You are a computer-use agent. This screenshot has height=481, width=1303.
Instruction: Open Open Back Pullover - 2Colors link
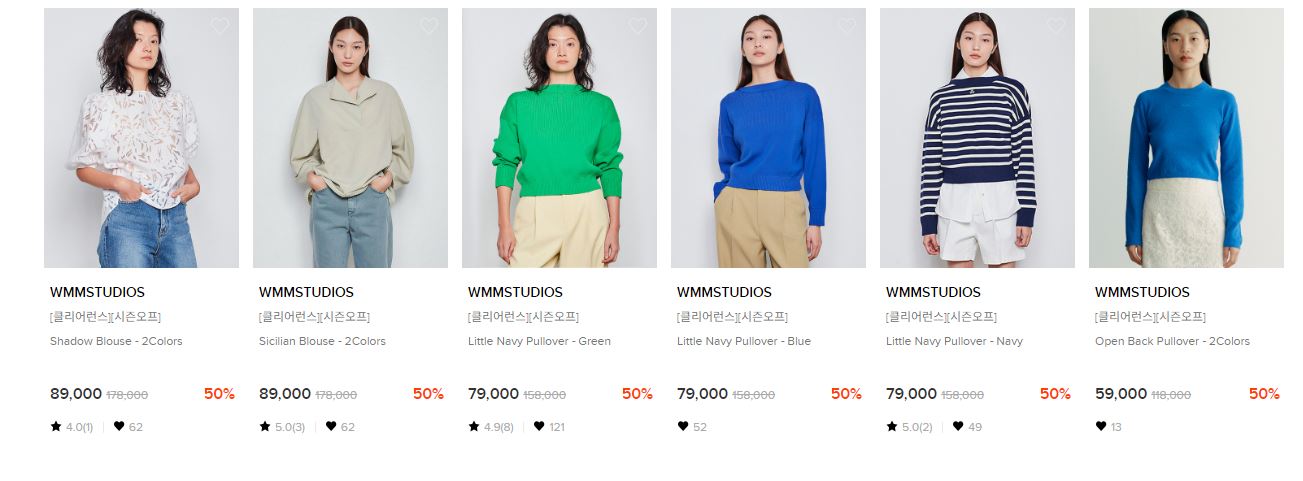click(1172, 341)
